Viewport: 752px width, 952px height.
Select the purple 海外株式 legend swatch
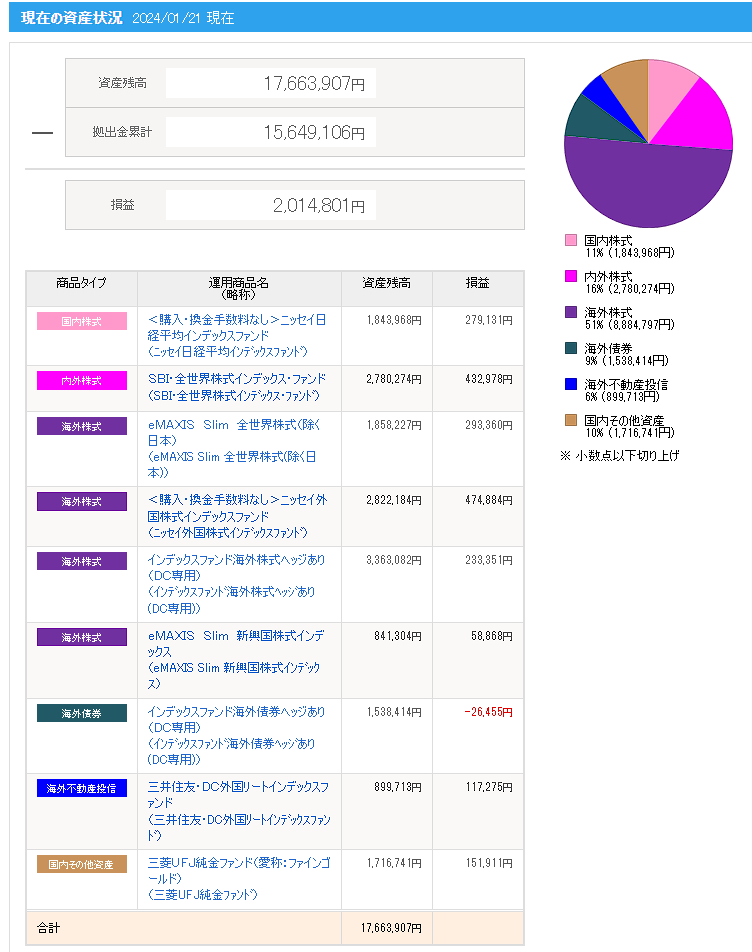(571, 312)
